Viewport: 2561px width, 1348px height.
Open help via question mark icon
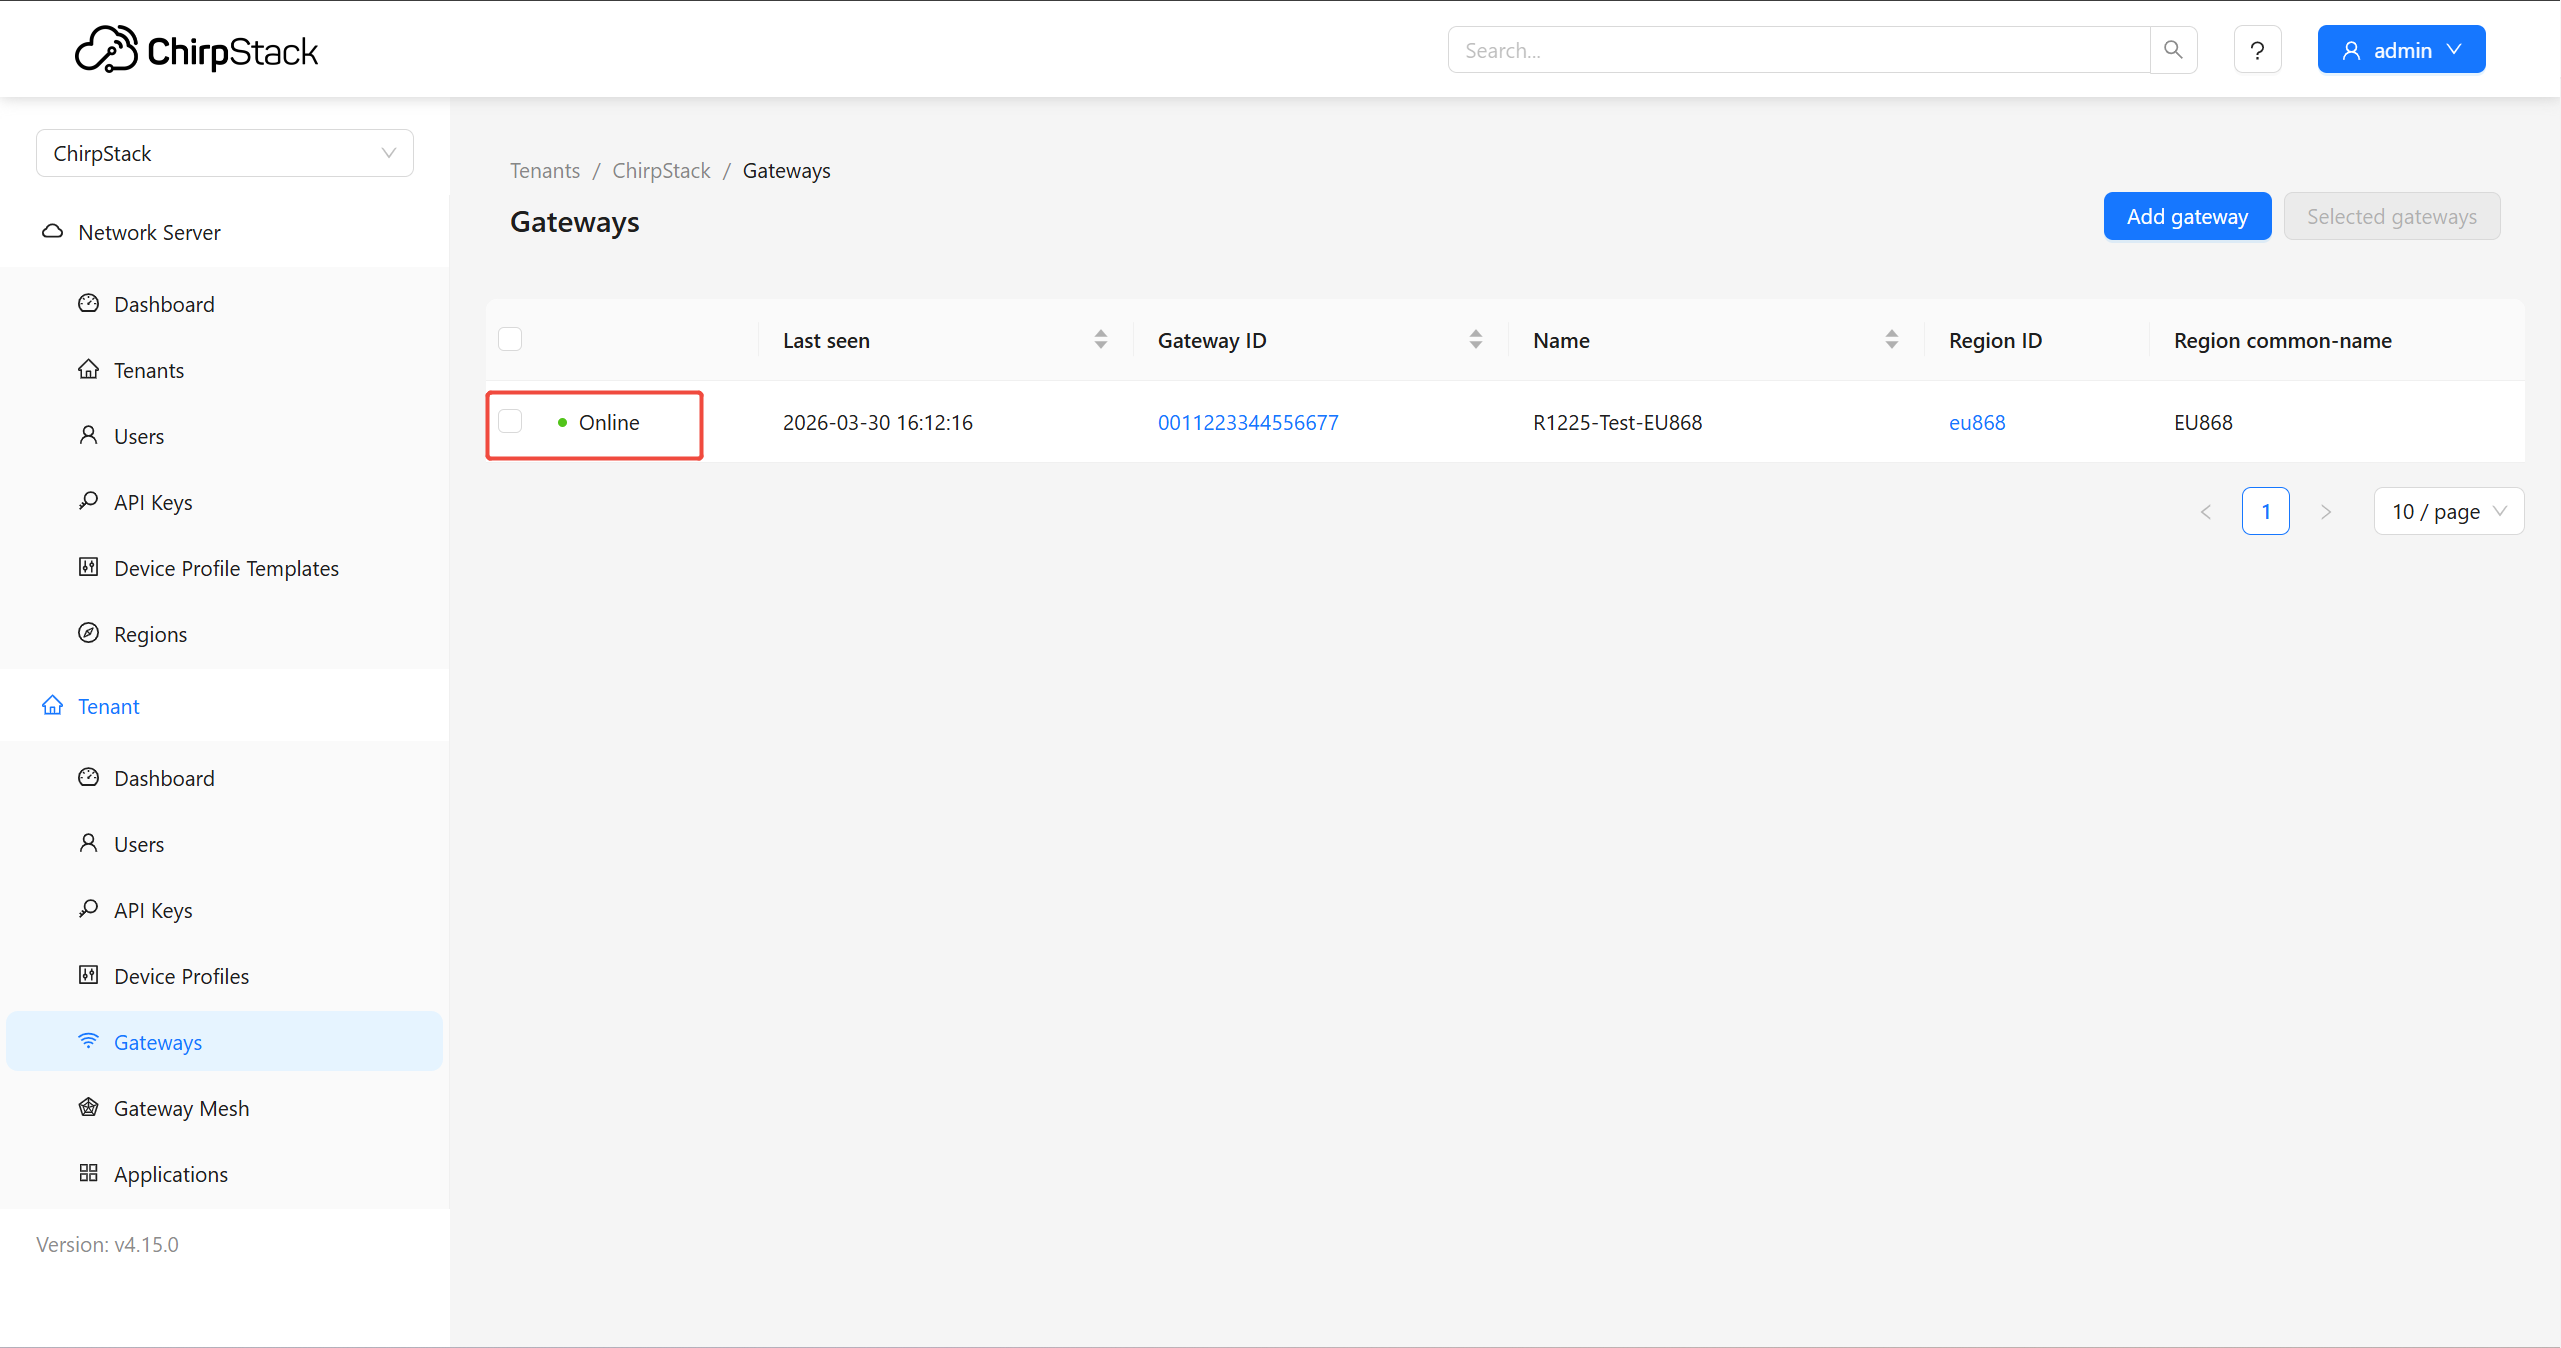(2257, 50)
